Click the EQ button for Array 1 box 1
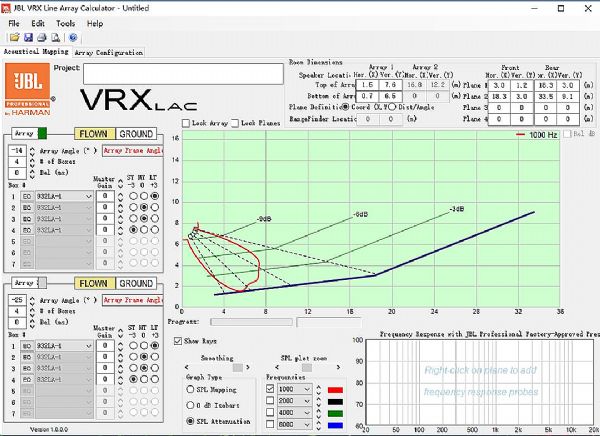 [x=27, y=196]
